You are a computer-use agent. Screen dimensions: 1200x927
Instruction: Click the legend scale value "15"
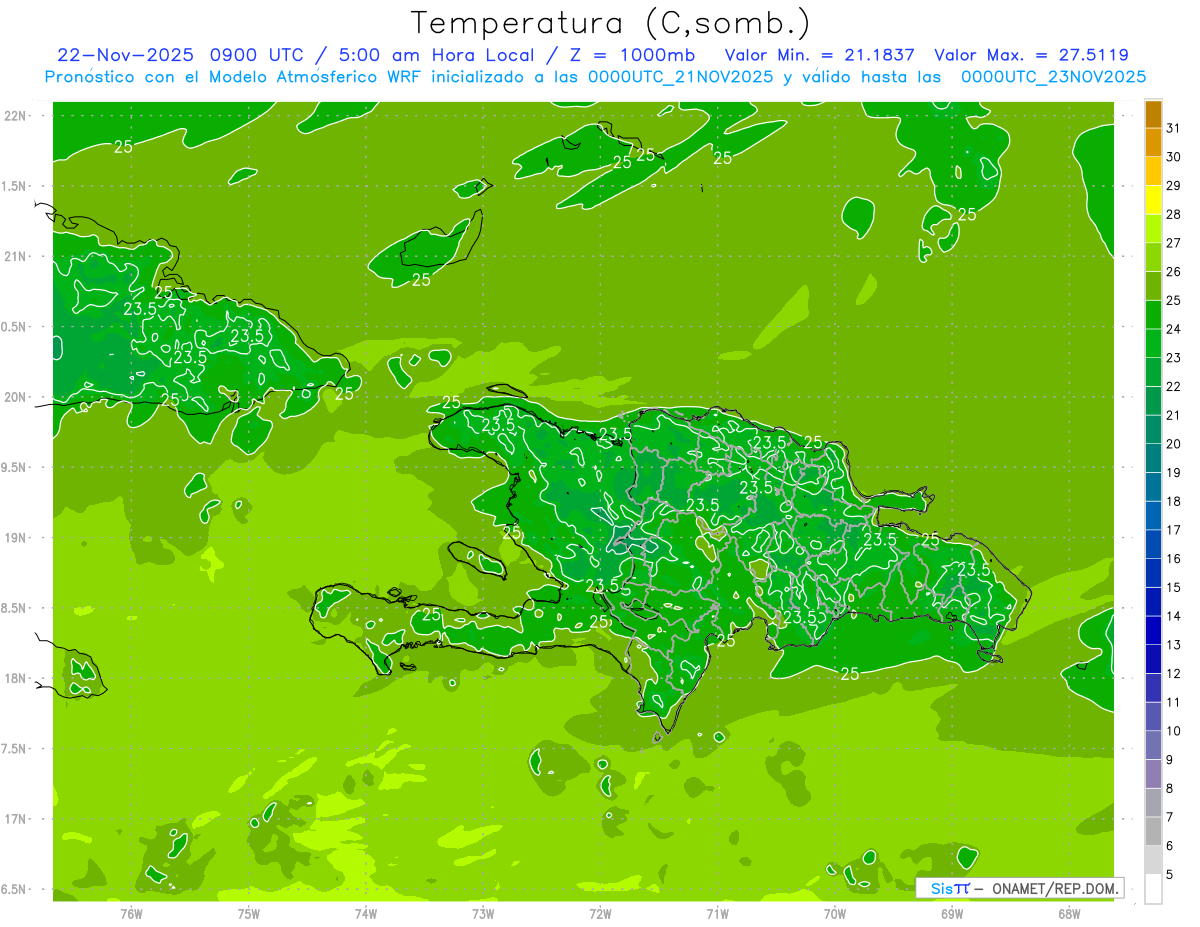(1174, 588)
